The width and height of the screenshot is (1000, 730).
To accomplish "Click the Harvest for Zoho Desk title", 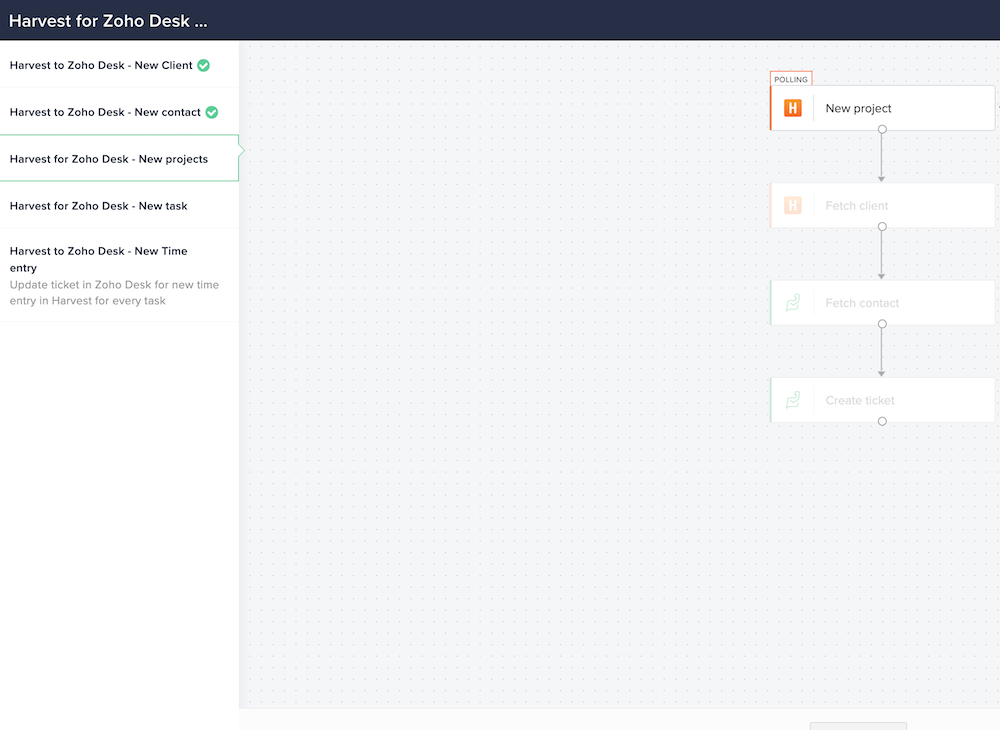I will point(108,21).
